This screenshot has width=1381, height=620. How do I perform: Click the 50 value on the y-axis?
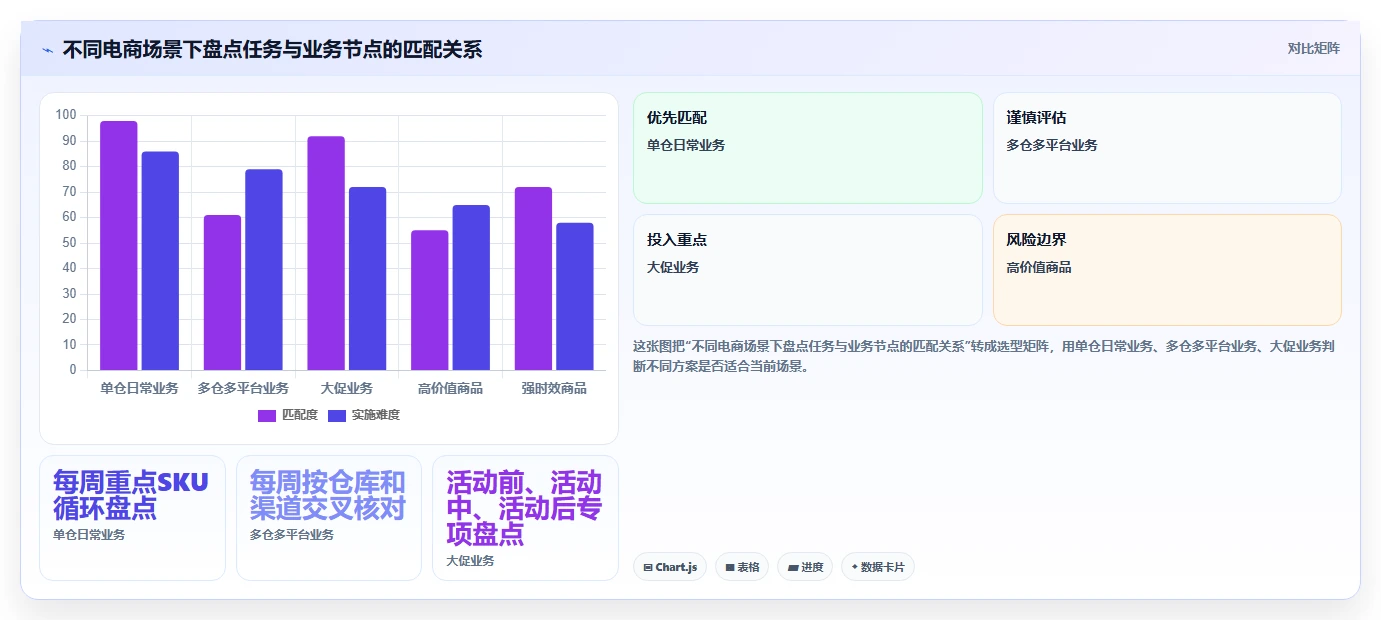(x=69, y=242)
